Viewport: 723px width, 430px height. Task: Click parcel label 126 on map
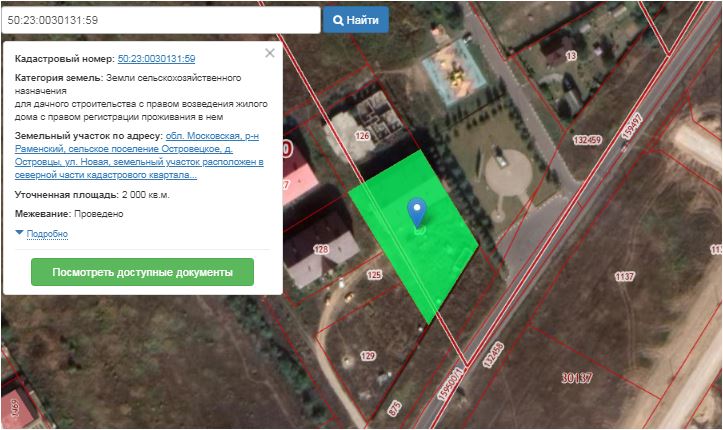point(362,136)
